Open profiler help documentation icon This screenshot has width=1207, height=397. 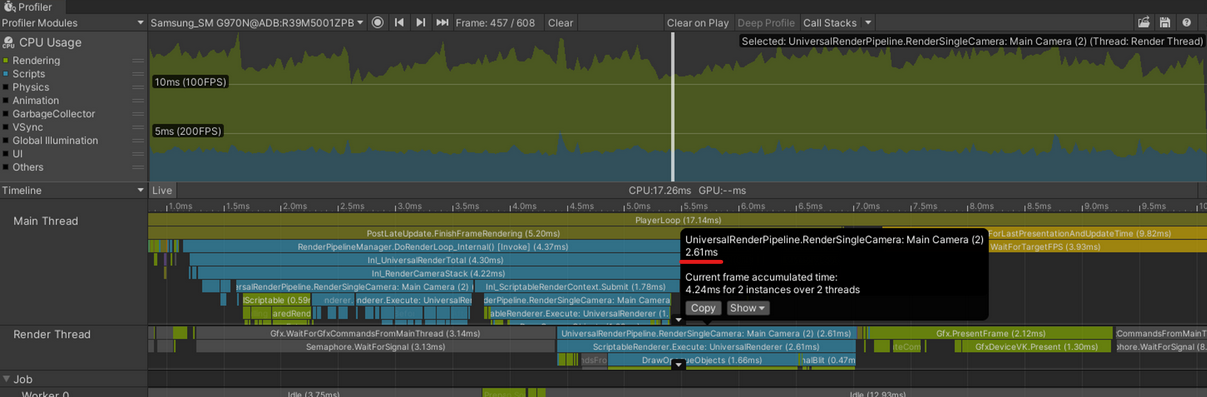coord(1186,22)
